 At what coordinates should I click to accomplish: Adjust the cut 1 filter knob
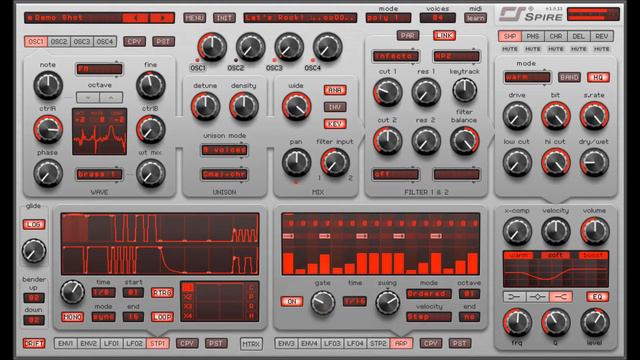pyautogui.click(x=387, y=91)
